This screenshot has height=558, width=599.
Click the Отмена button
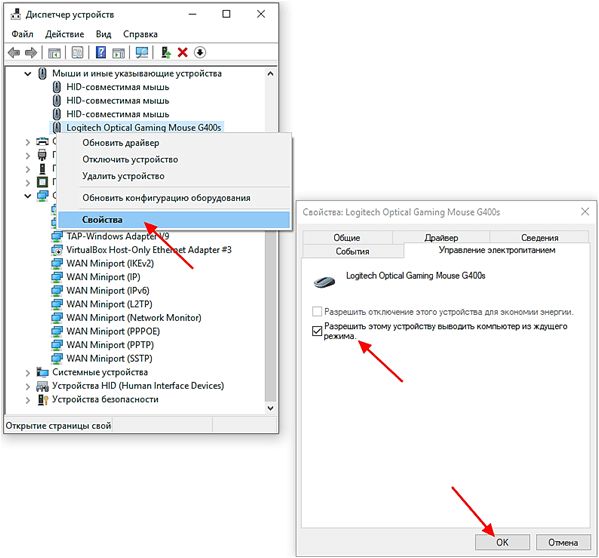tap(563, 542)
